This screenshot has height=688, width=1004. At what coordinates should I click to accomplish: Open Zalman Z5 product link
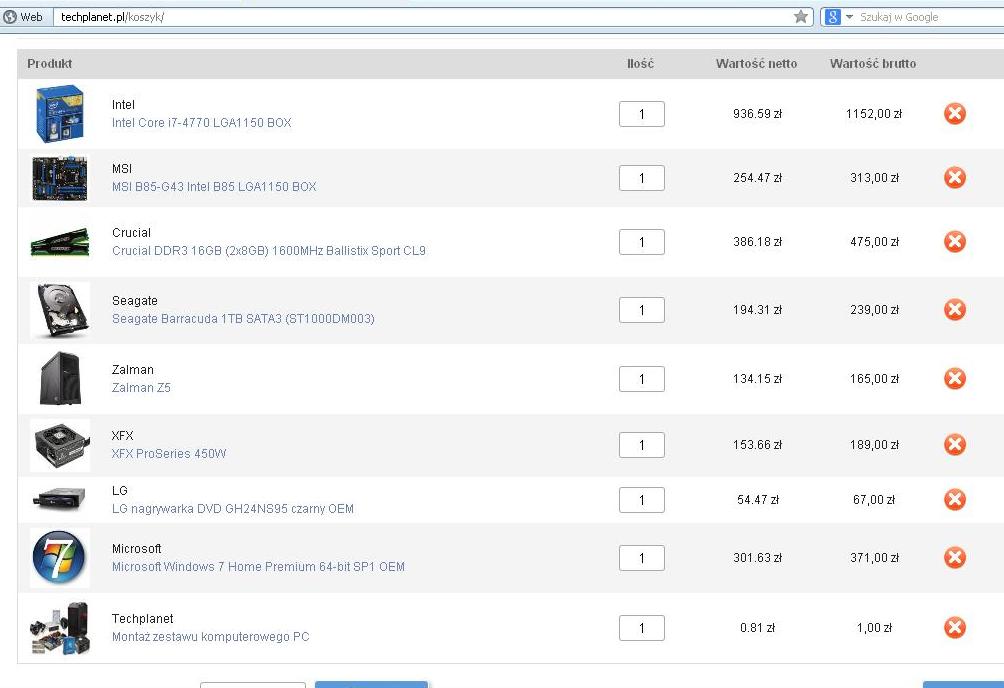pos(142,388)
